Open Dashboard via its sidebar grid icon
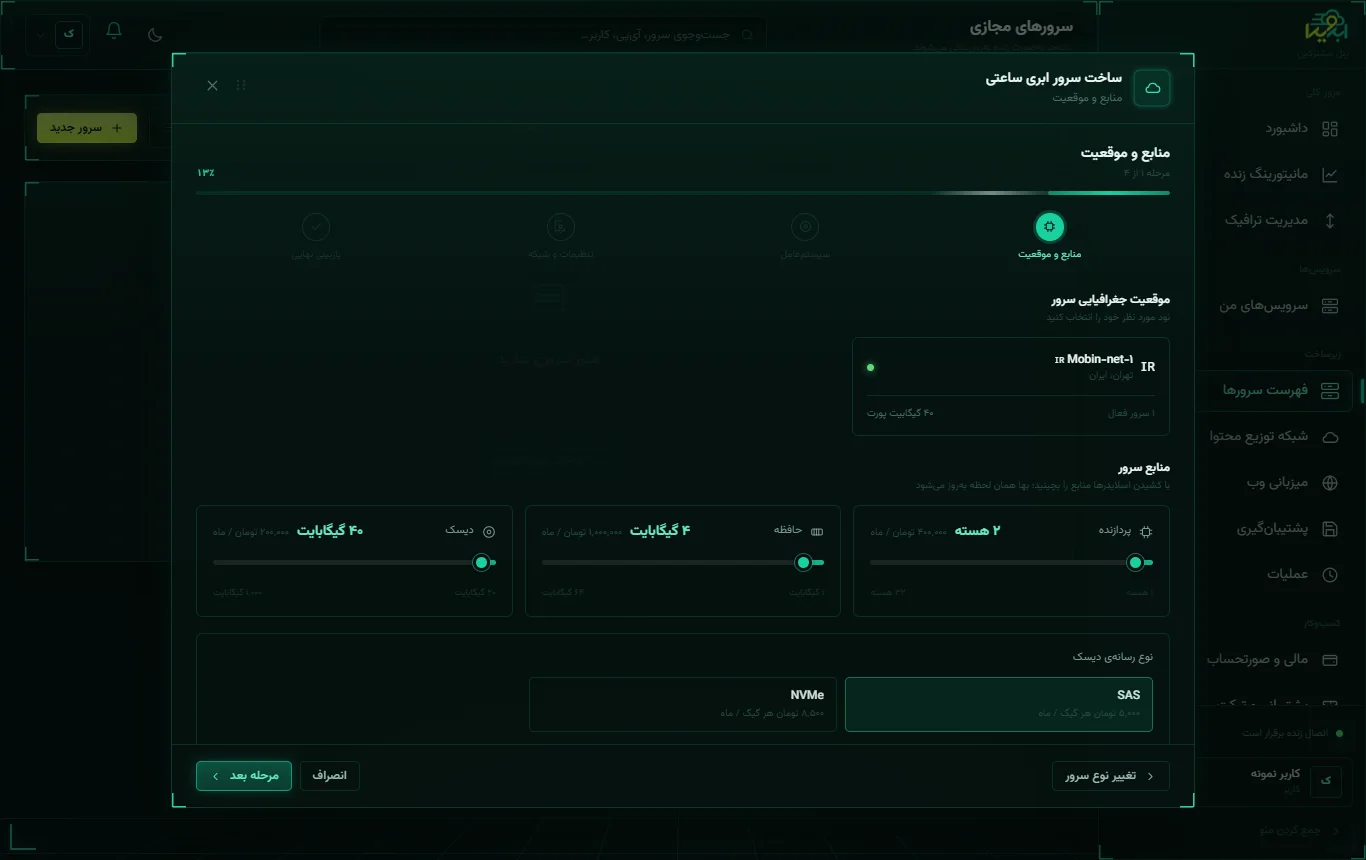 point(1329,128)
